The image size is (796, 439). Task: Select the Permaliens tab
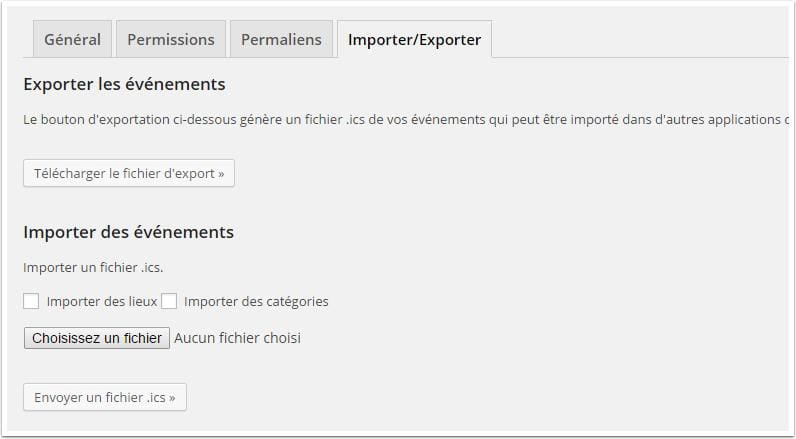(x=281, y=40)
